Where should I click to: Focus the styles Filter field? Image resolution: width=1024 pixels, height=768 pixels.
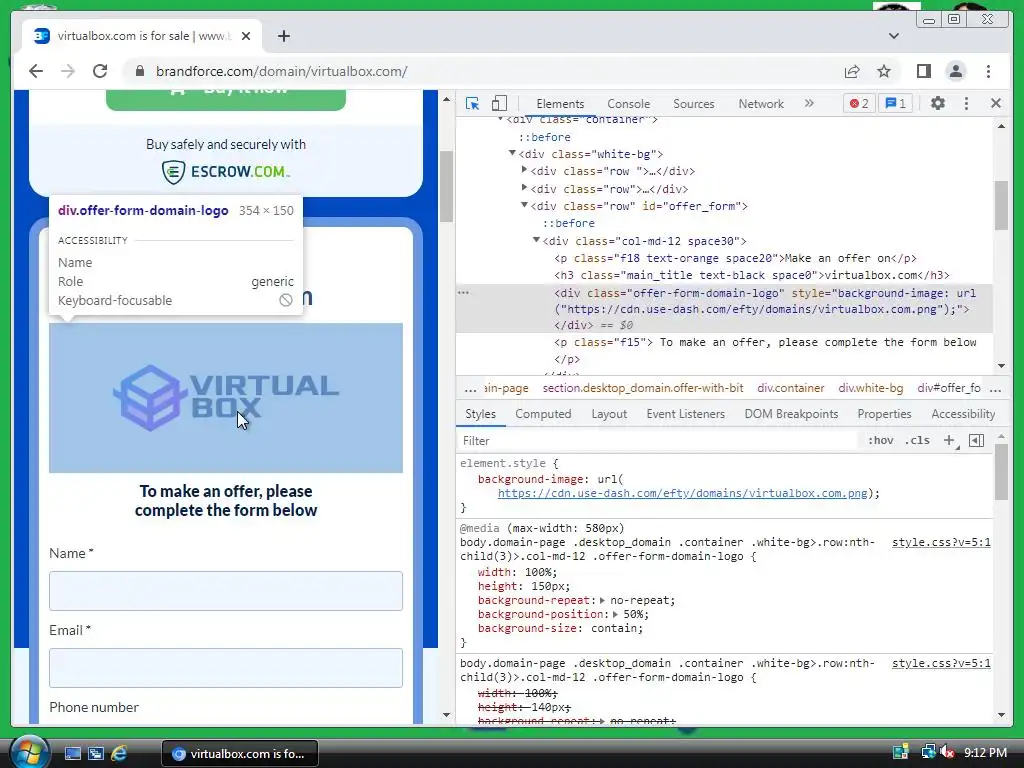(660, 441)
